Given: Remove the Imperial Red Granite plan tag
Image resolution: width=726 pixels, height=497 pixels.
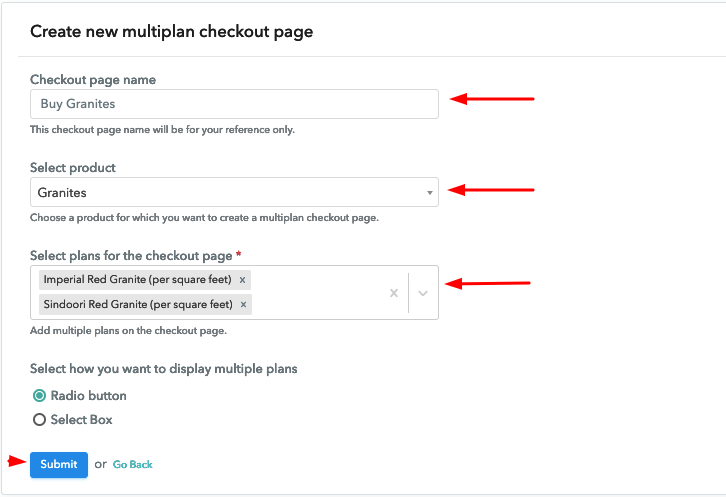Looking at the screenshot, I should pos(242,280).
